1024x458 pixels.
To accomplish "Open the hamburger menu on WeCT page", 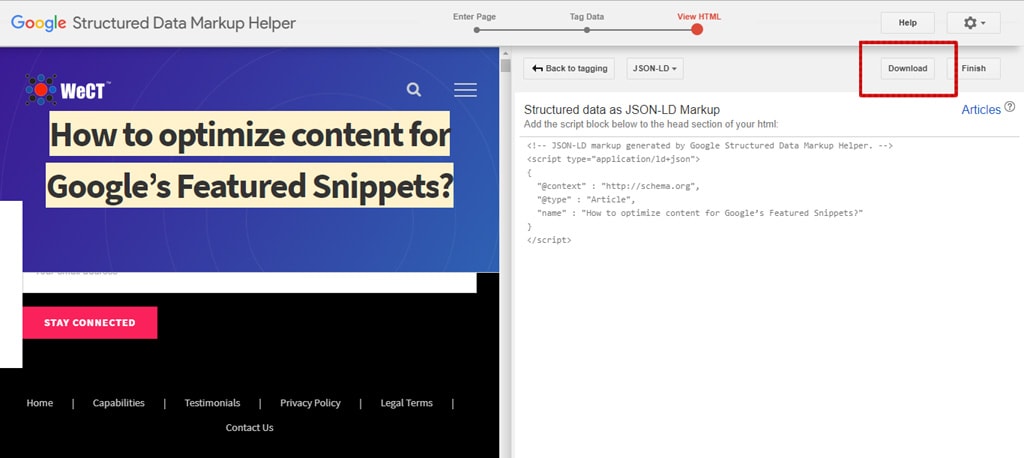I will [465, 90].
